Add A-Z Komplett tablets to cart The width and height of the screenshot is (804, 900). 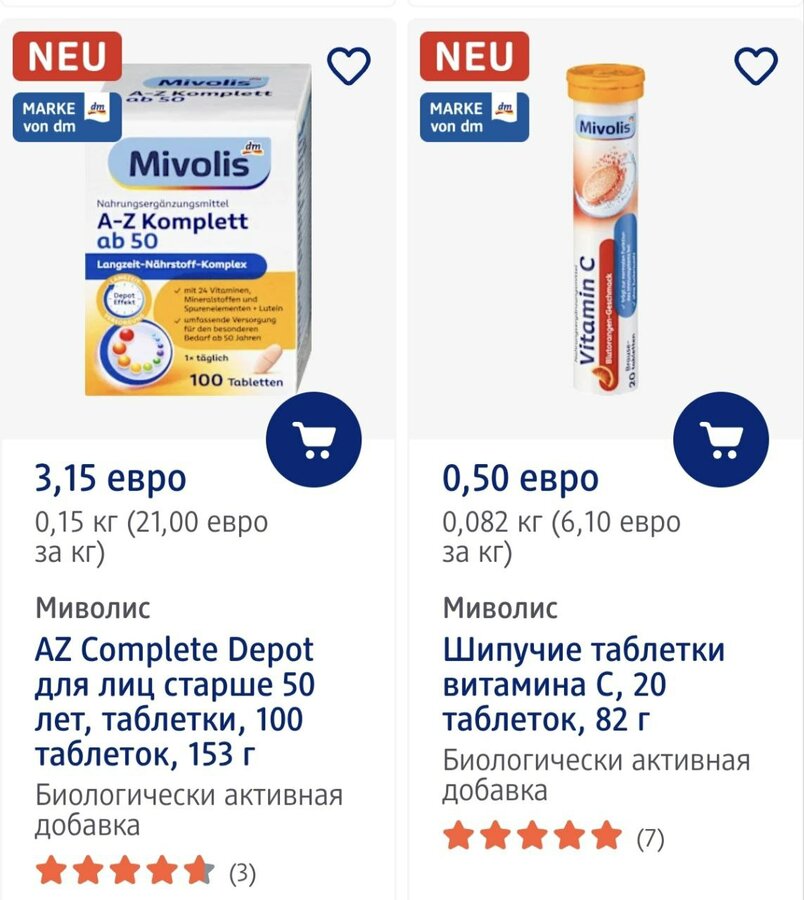314,439
